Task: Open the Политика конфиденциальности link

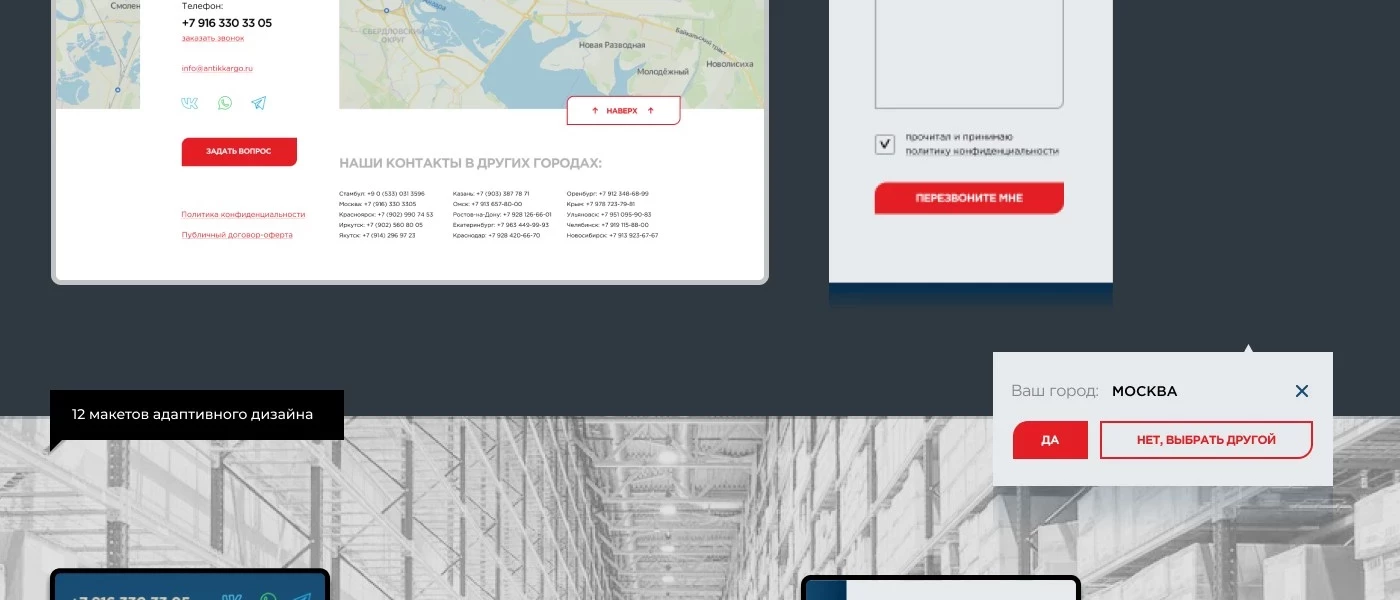Action: click(243, 215)
